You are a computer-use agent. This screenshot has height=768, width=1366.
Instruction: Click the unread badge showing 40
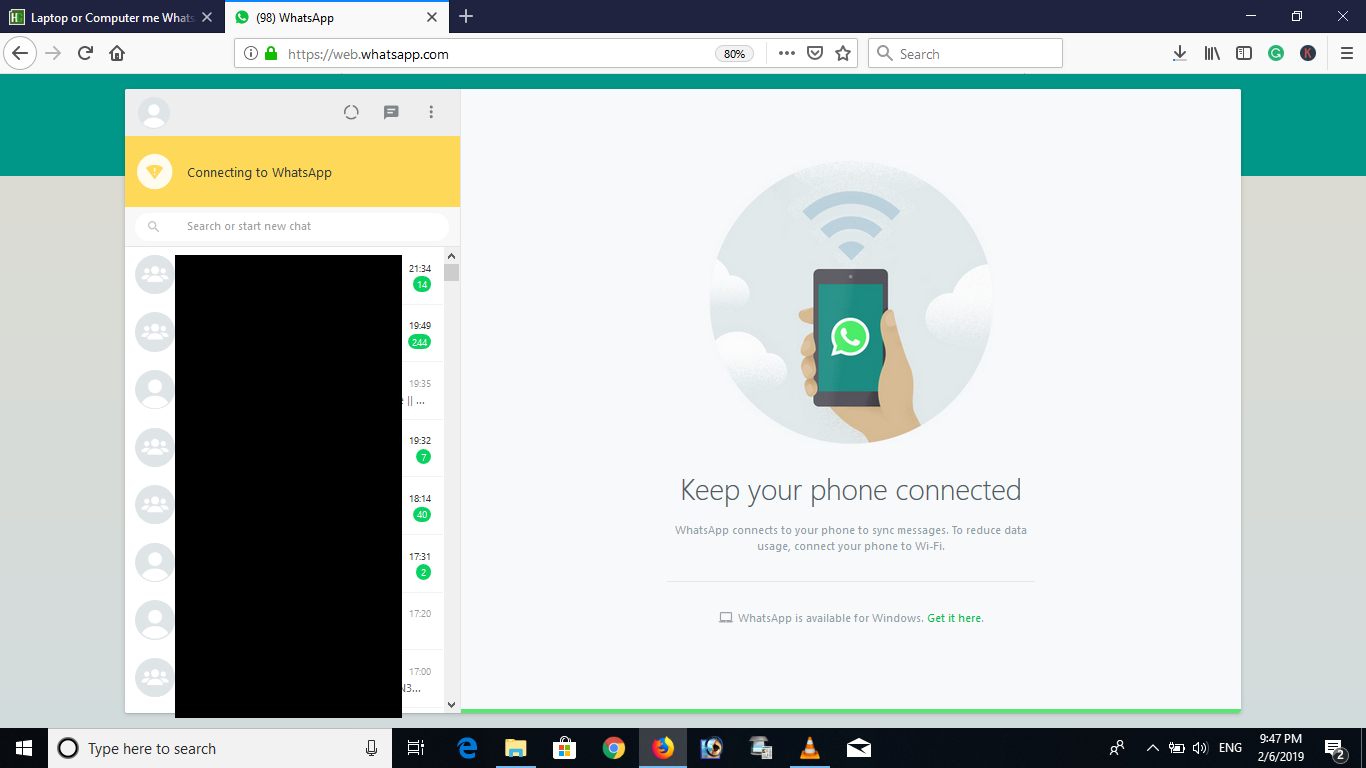coord(422,515)
